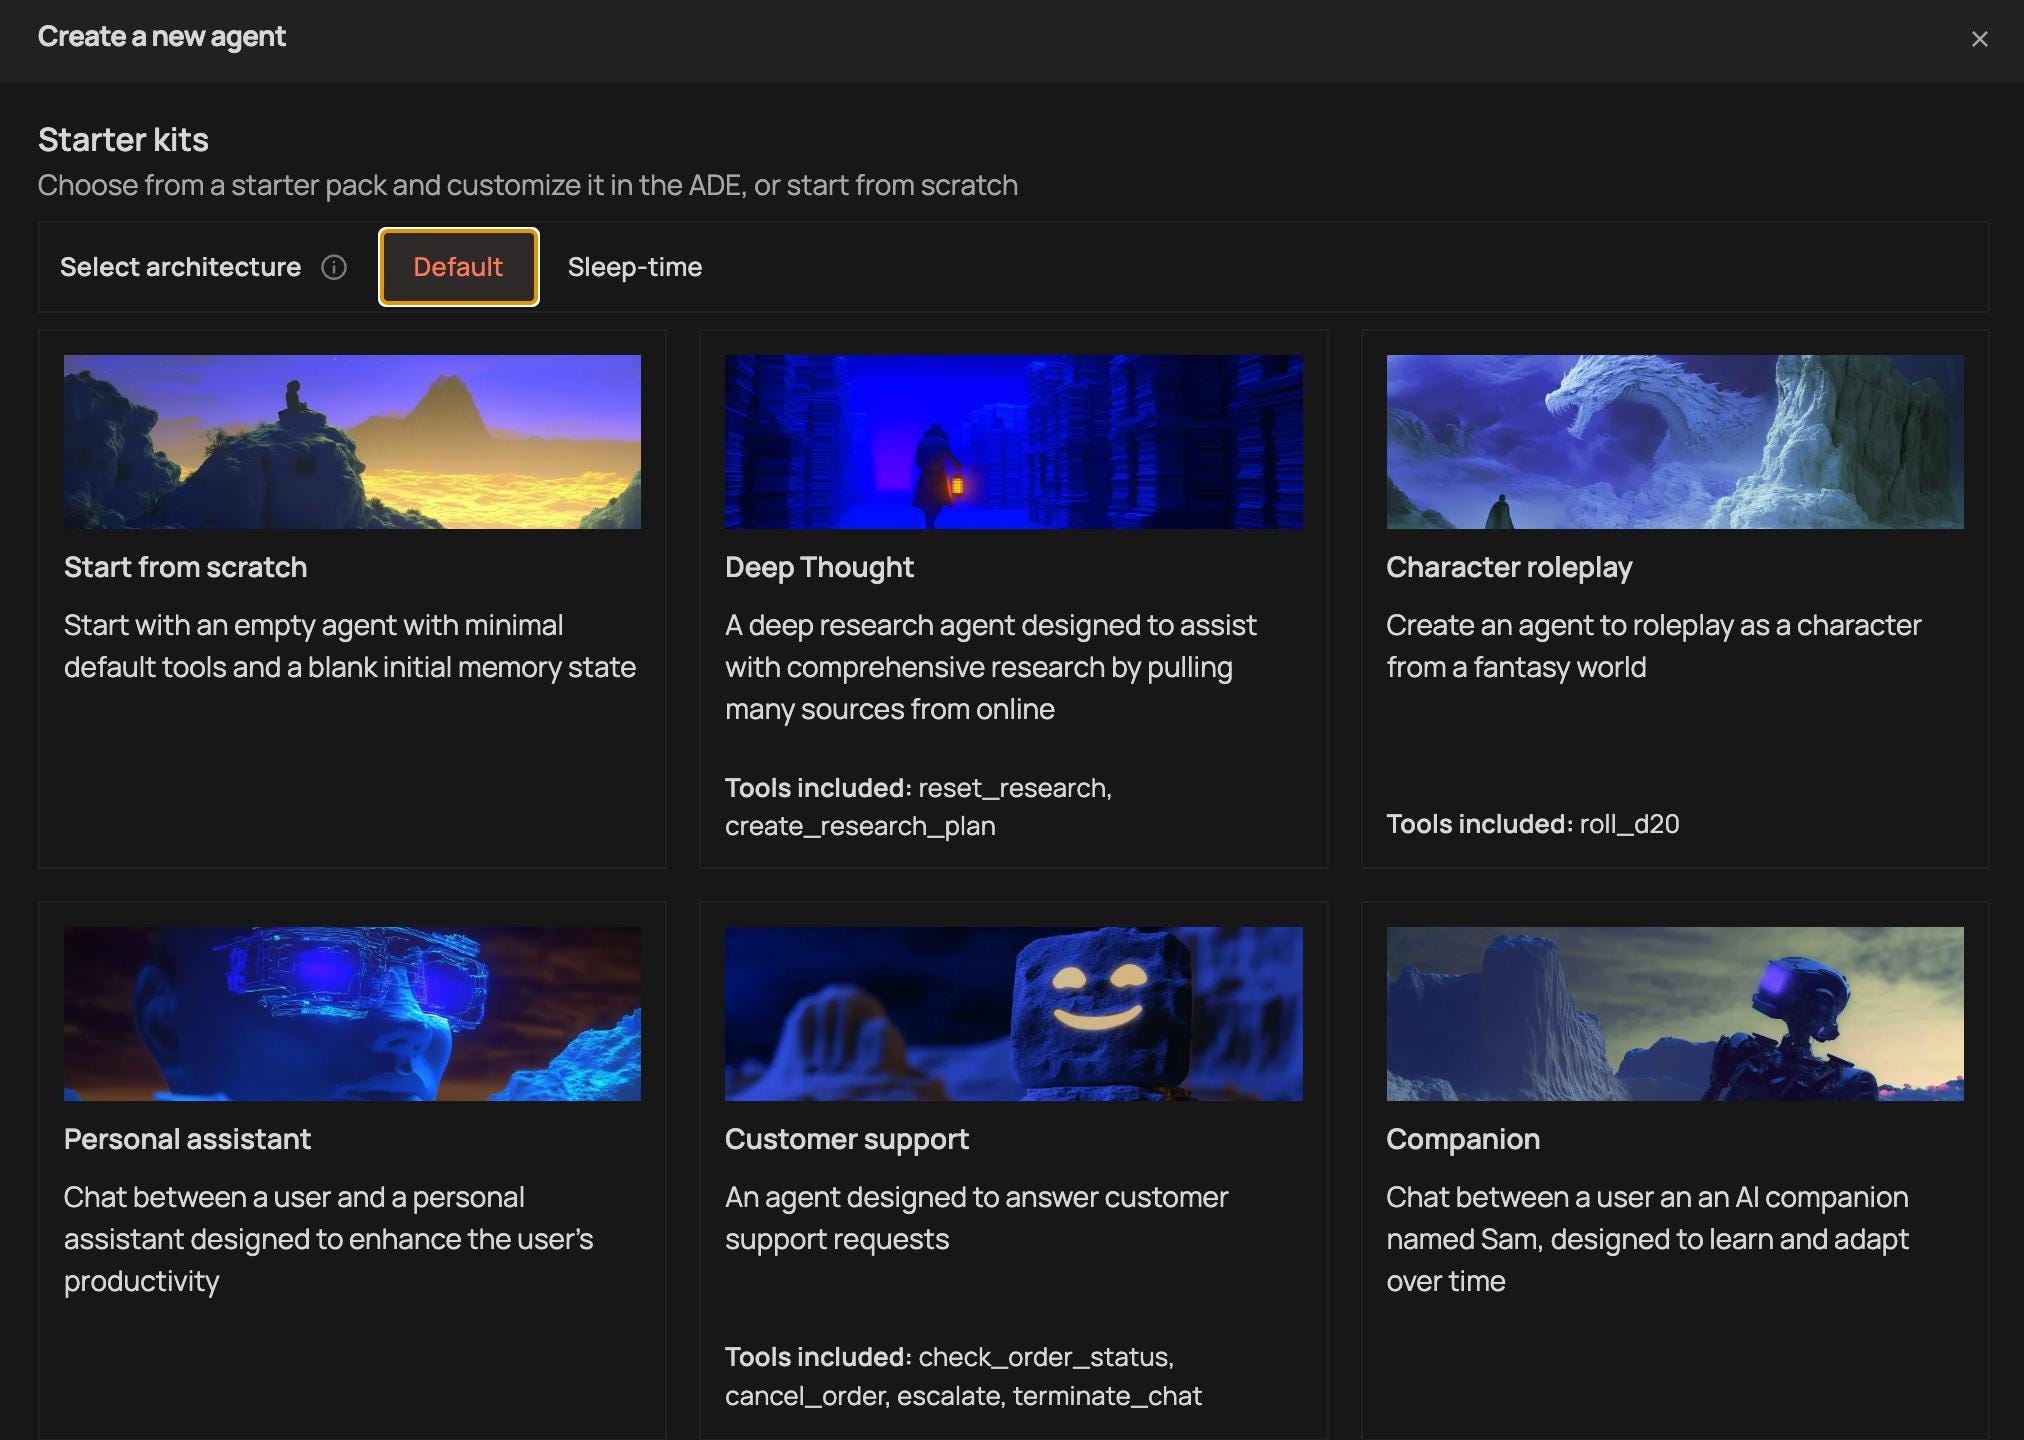Select the Default architecture option
The image size is (2024, 1440).
(x=458, y=267)
